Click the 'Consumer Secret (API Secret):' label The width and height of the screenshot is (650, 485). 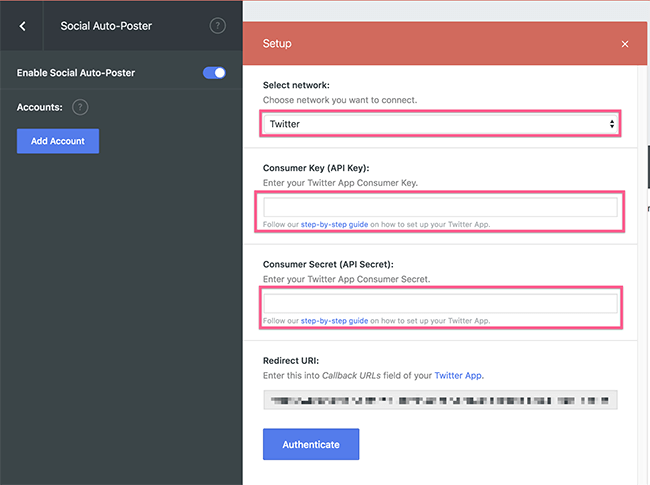coord(328,264)
